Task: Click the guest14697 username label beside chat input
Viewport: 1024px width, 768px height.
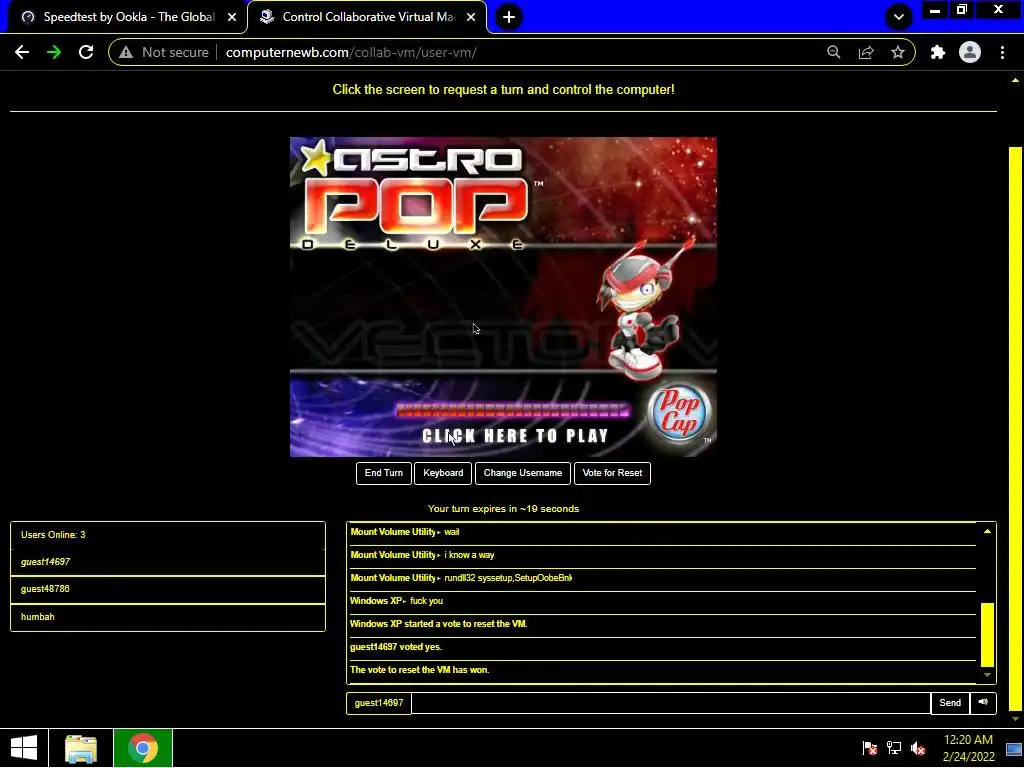Action: tap(379, 703)
